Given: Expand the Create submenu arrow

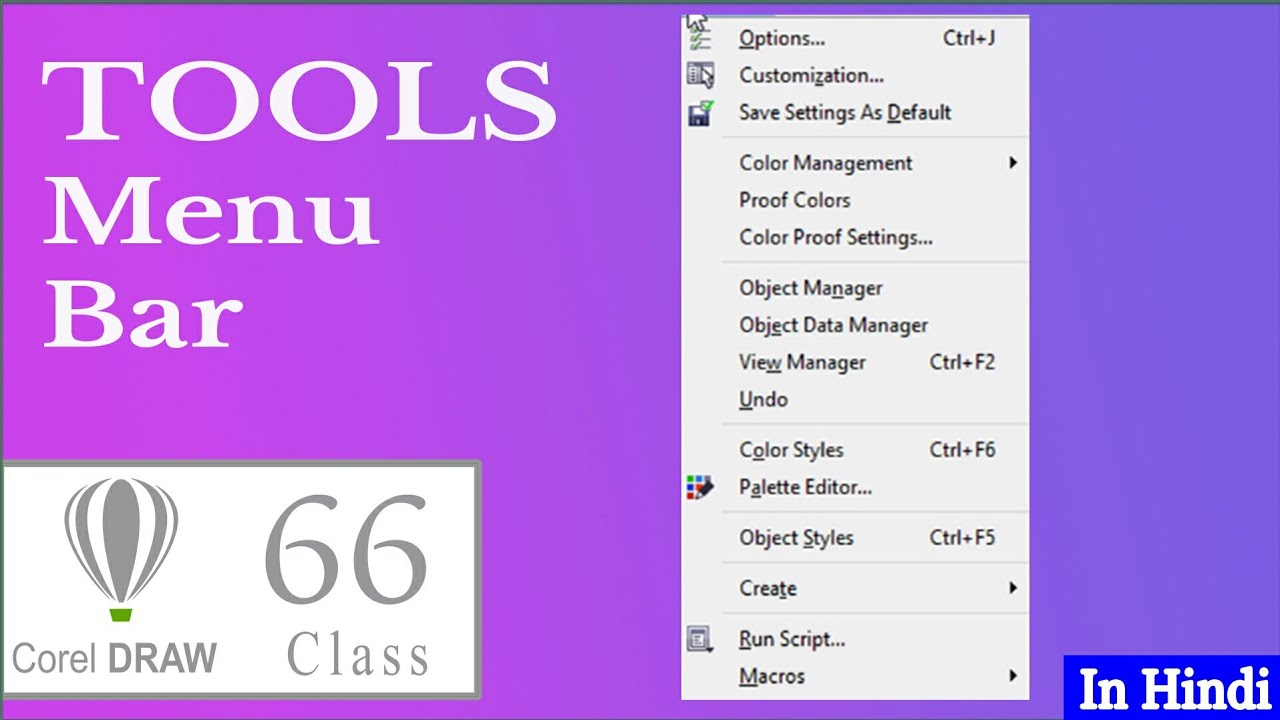Looking at the screenshot, I should tap(1012, 588).
